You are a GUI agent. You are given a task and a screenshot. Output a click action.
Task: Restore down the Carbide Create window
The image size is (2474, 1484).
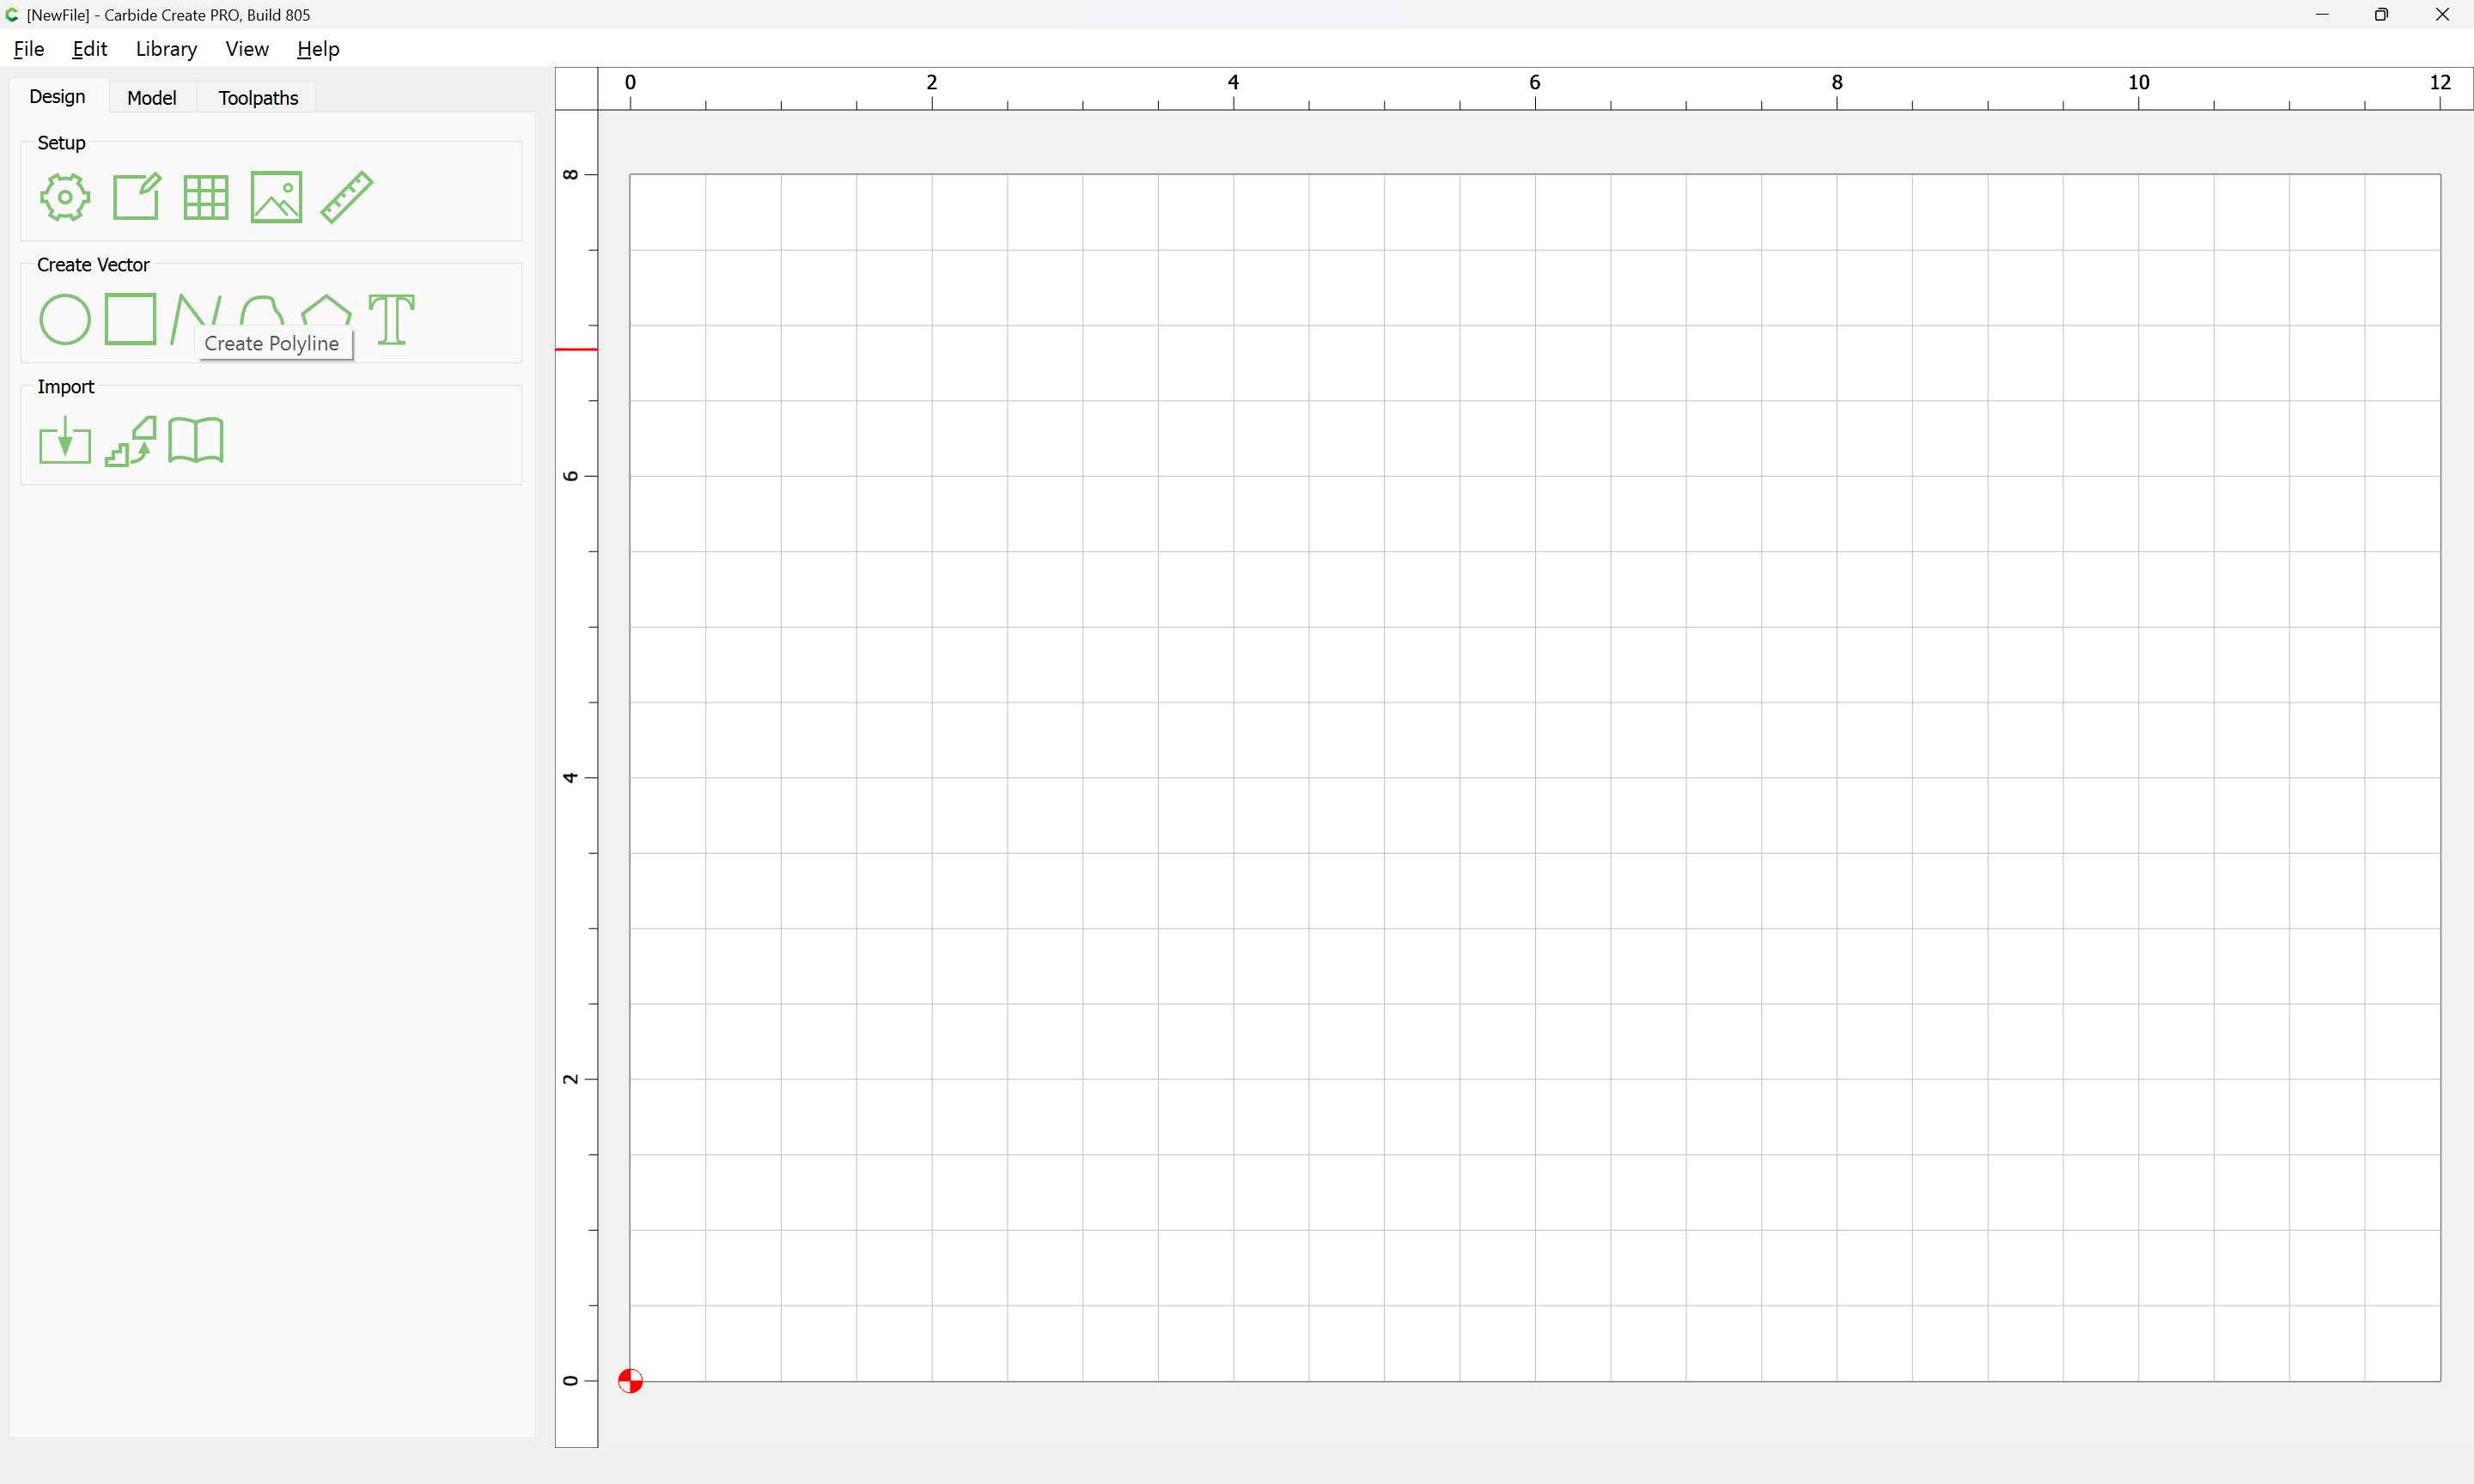click(2382, 15)
